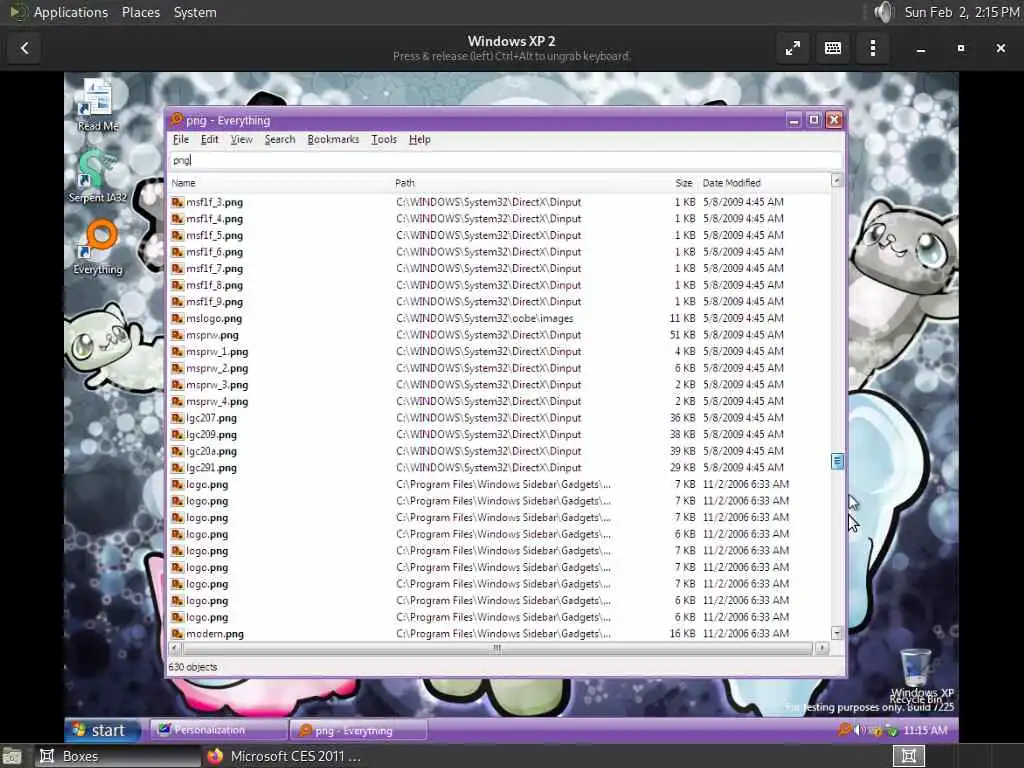
Task: Click the file icon of lgc207.png
Action: pos(177,418)
